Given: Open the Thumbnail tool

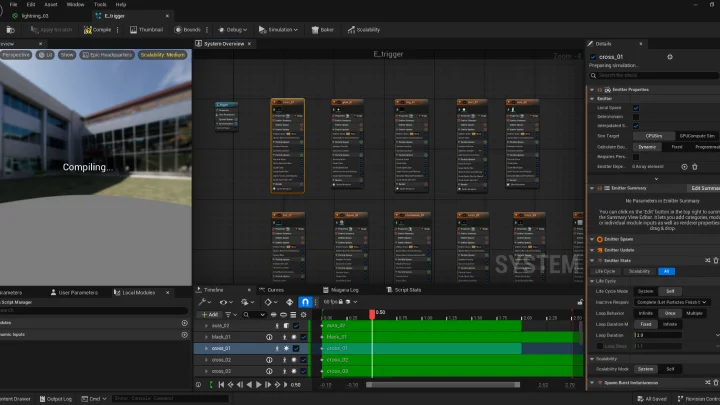Looking at the screenshot, I should pyautogui.click(x=146, y=30).
